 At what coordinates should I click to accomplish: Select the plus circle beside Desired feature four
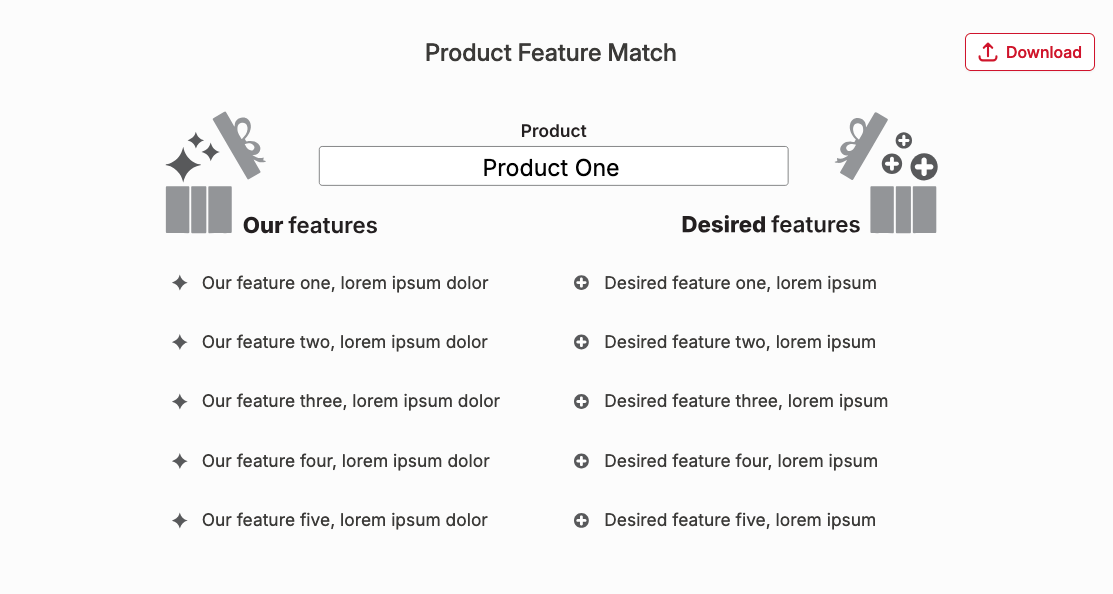[581, 461]
